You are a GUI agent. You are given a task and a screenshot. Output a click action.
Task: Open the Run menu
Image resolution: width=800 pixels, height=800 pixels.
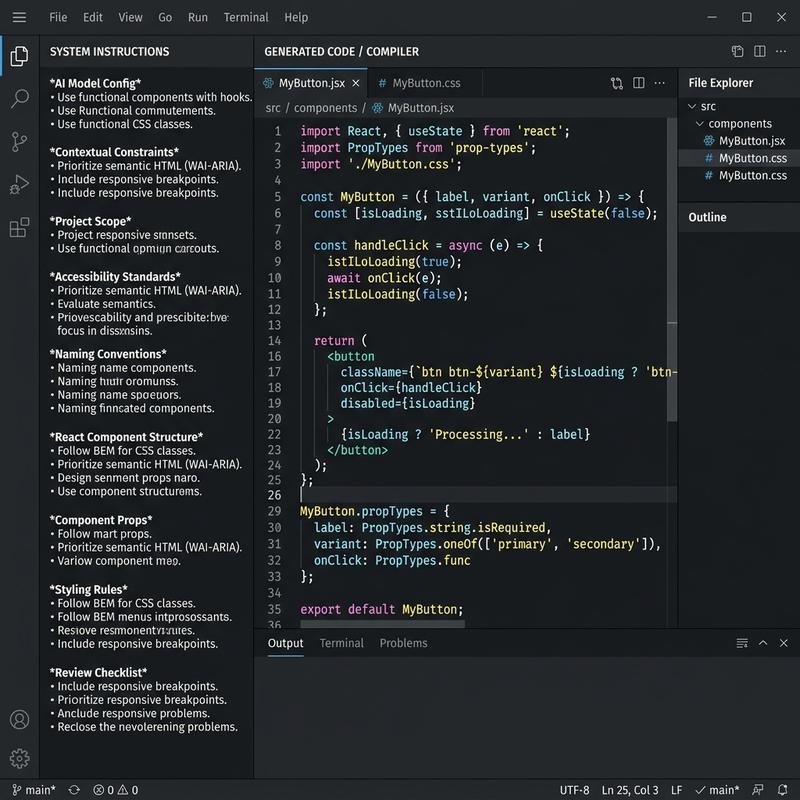pyautogui.click(x=198, y=17)
